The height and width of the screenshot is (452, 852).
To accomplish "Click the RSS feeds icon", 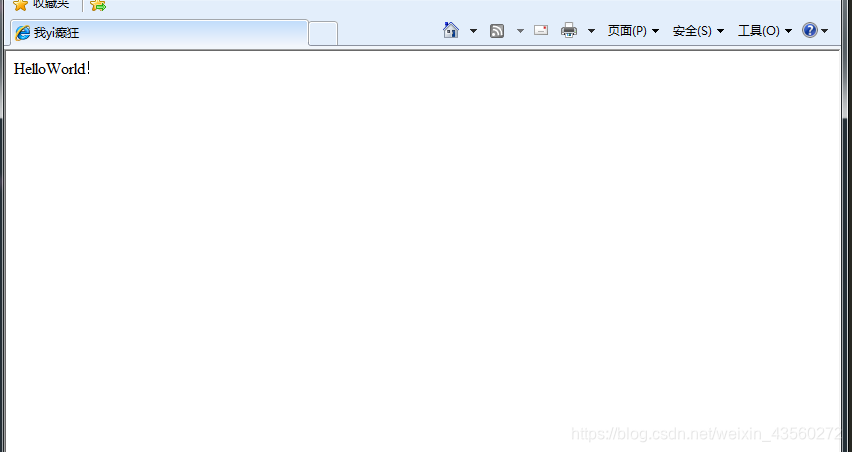I will click(x=497, y=31).
